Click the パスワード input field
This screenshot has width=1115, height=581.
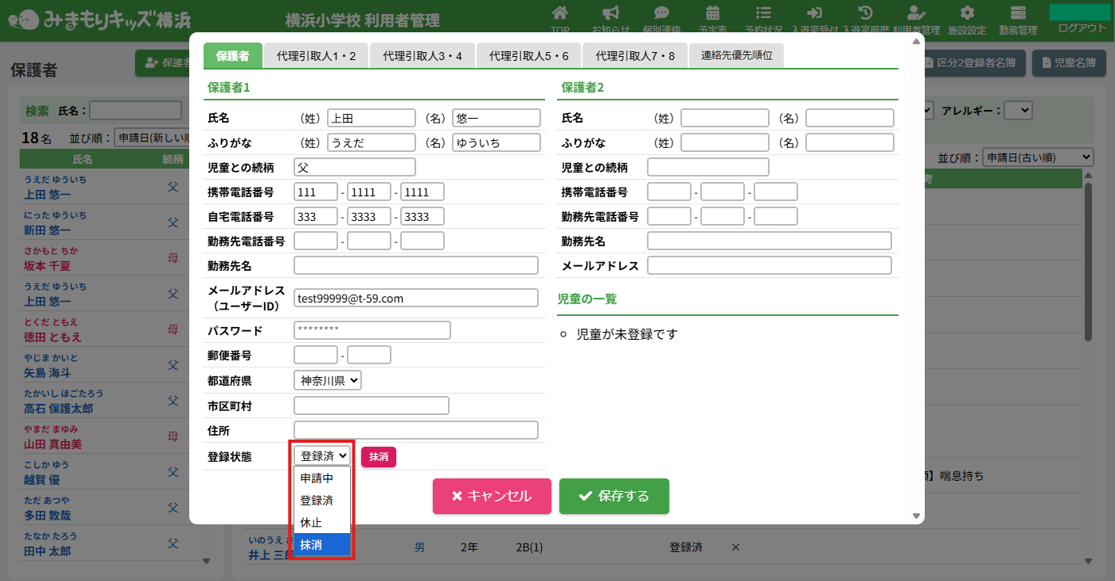[x=372, y=331]
